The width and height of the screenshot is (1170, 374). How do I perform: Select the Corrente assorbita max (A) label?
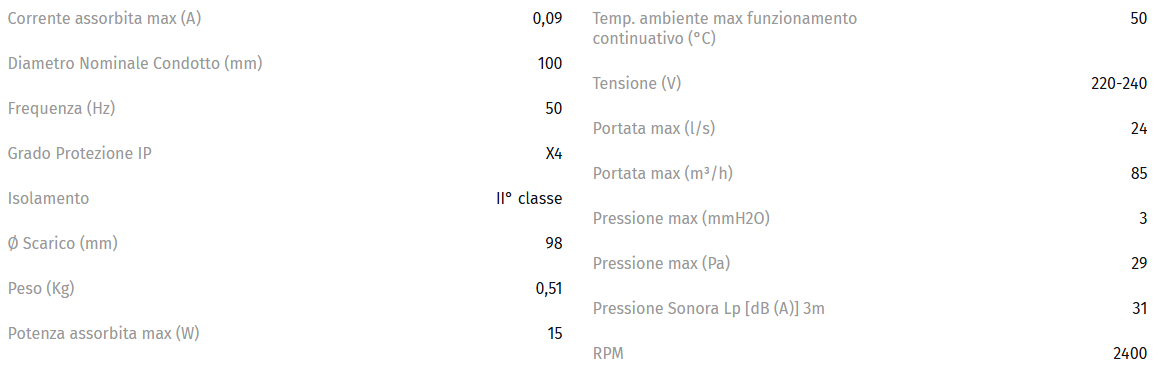click(104, 19)
